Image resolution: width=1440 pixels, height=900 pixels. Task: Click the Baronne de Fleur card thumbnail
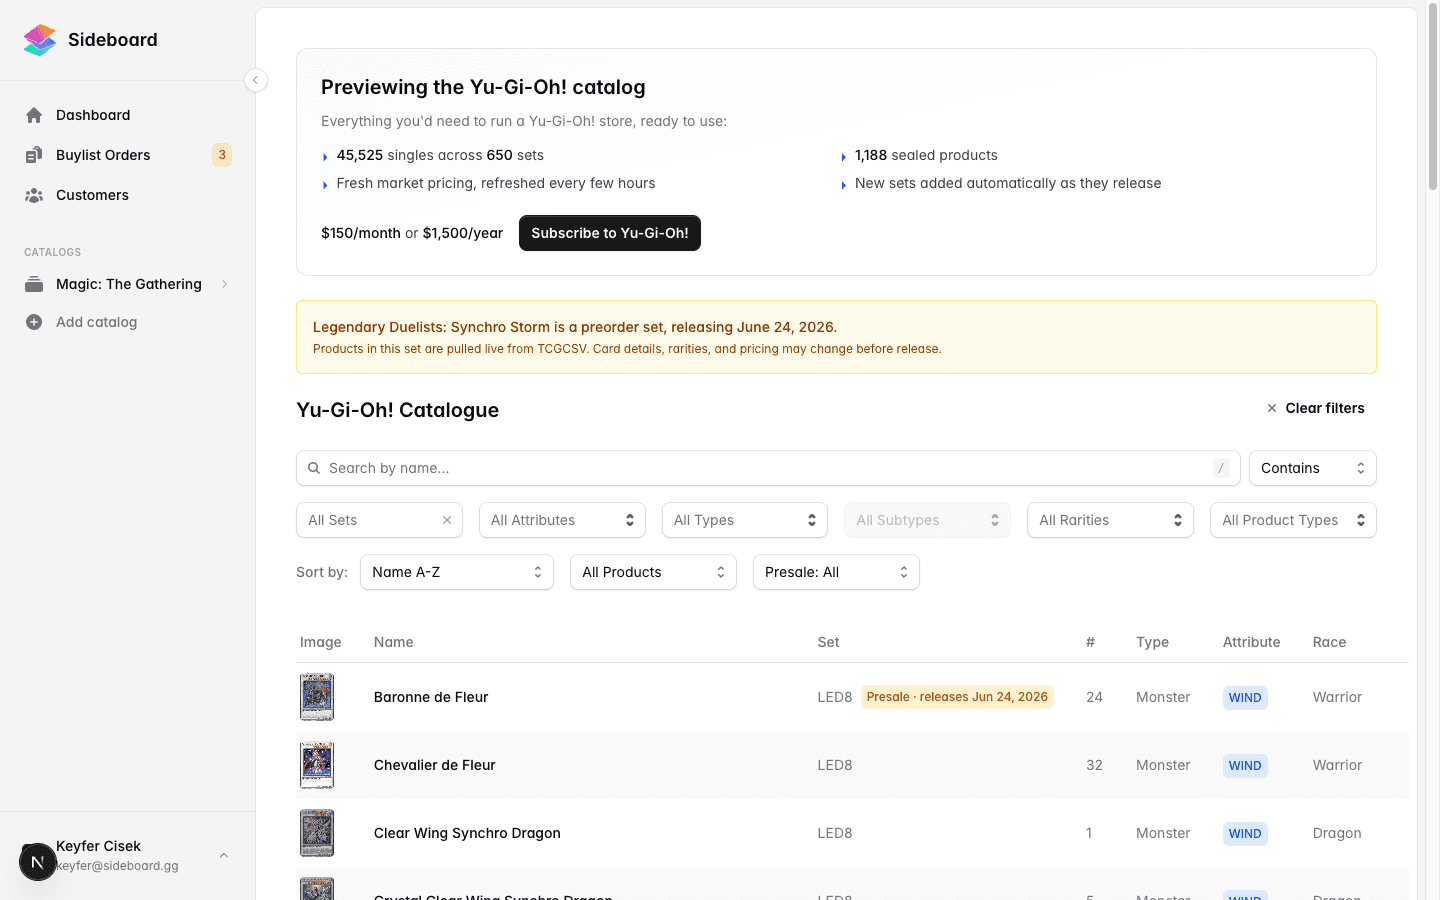pos(317,697)
